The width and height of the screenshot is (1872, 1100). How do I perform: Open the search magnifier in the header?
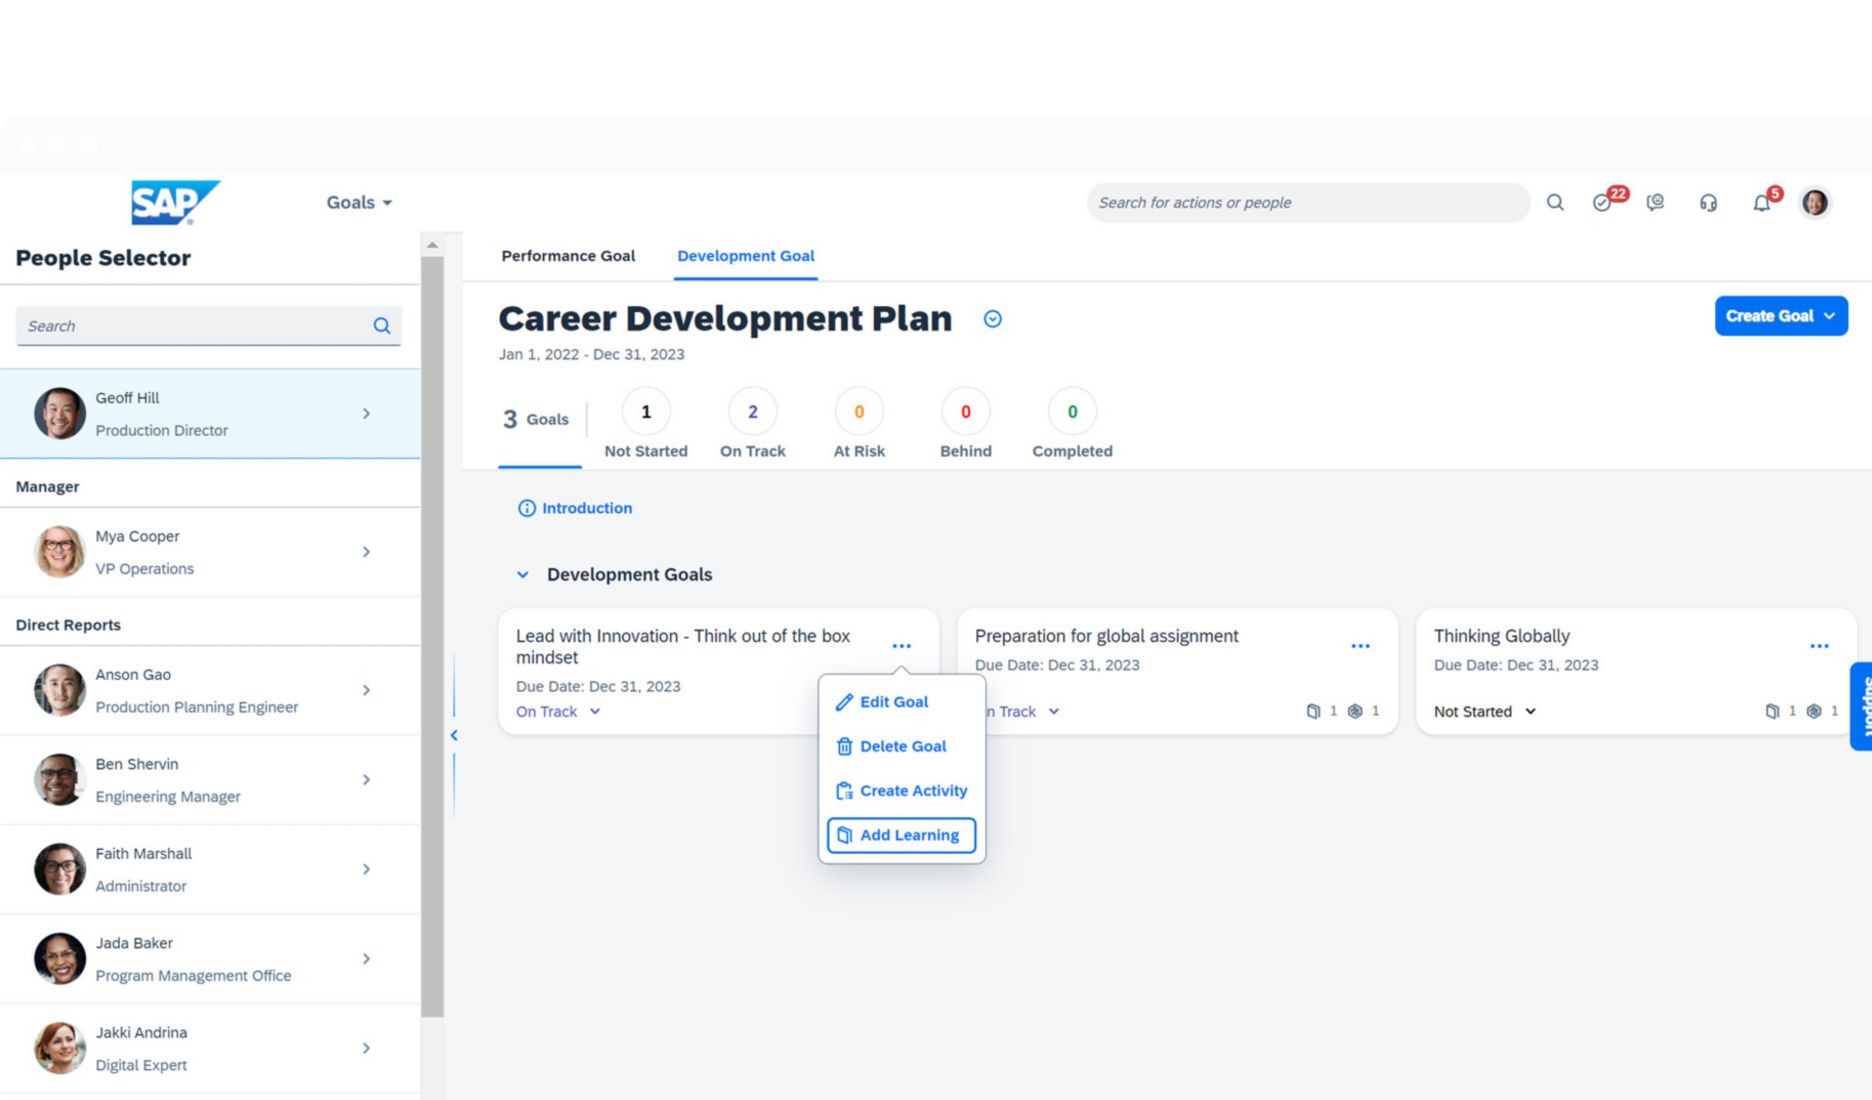point(1556,202)
